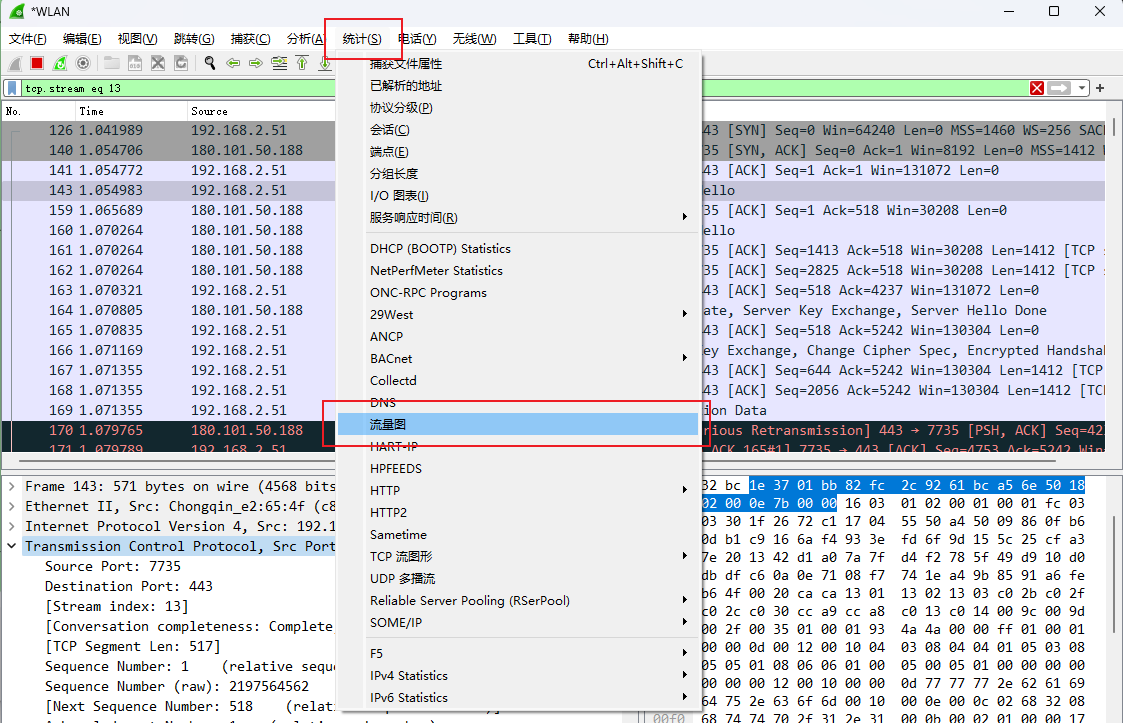This screenshot has width=1123, height=723.
Task: Open the 统计(S) menu
Action: click(362, 39)
